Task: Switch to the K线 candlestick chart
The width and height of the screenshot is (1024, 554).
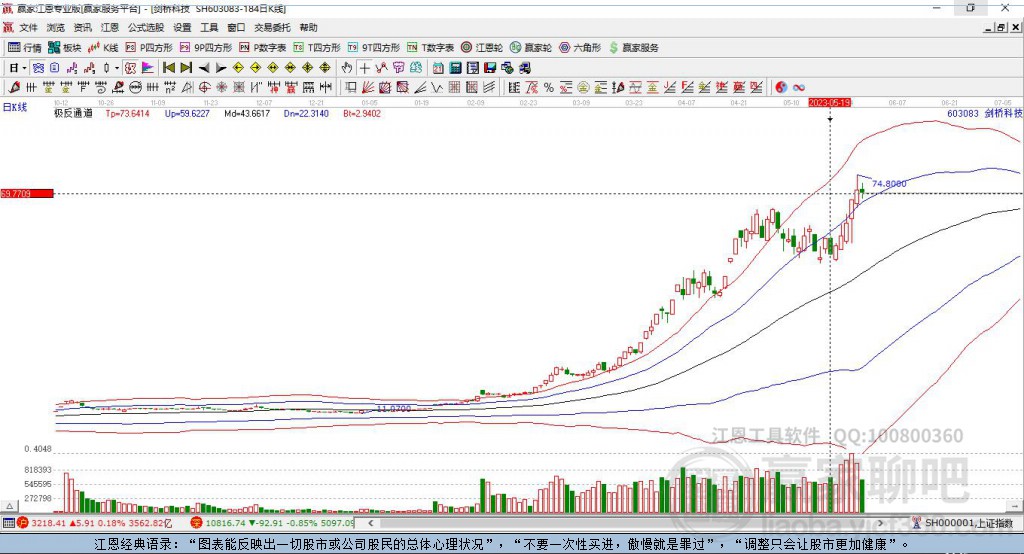Action: pos(103,48)
